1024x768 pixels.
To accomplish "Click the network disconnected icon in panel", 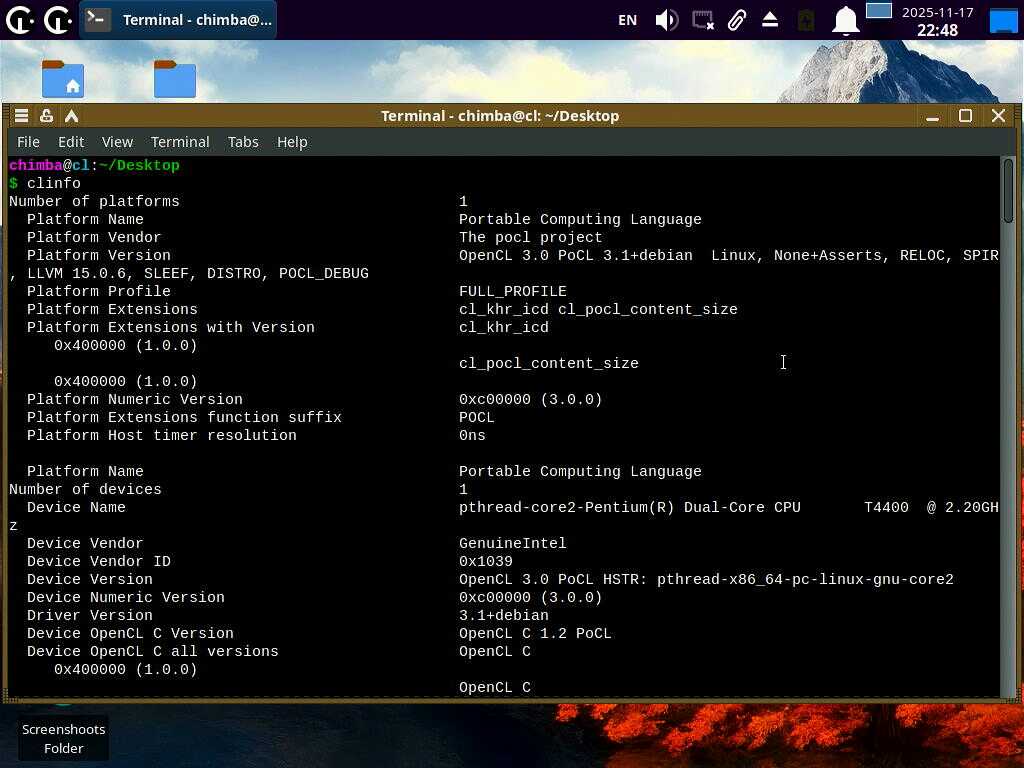I will [703, 20].
